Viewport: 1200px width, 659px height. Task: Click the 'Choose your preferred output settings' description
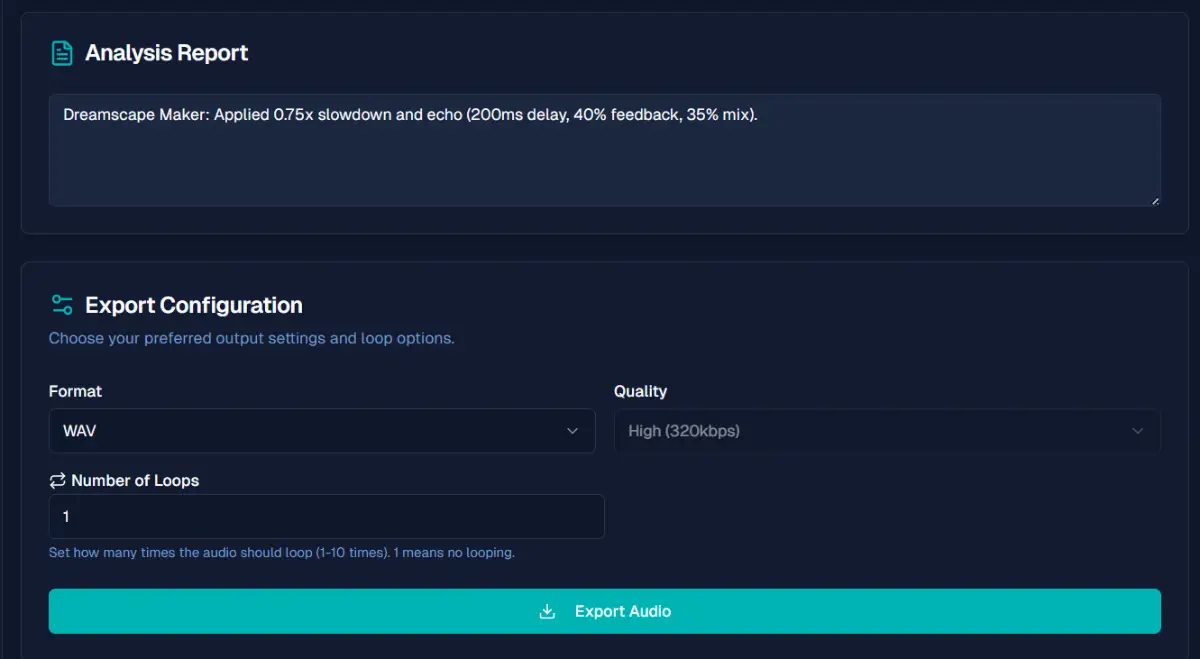click(251, 338)
